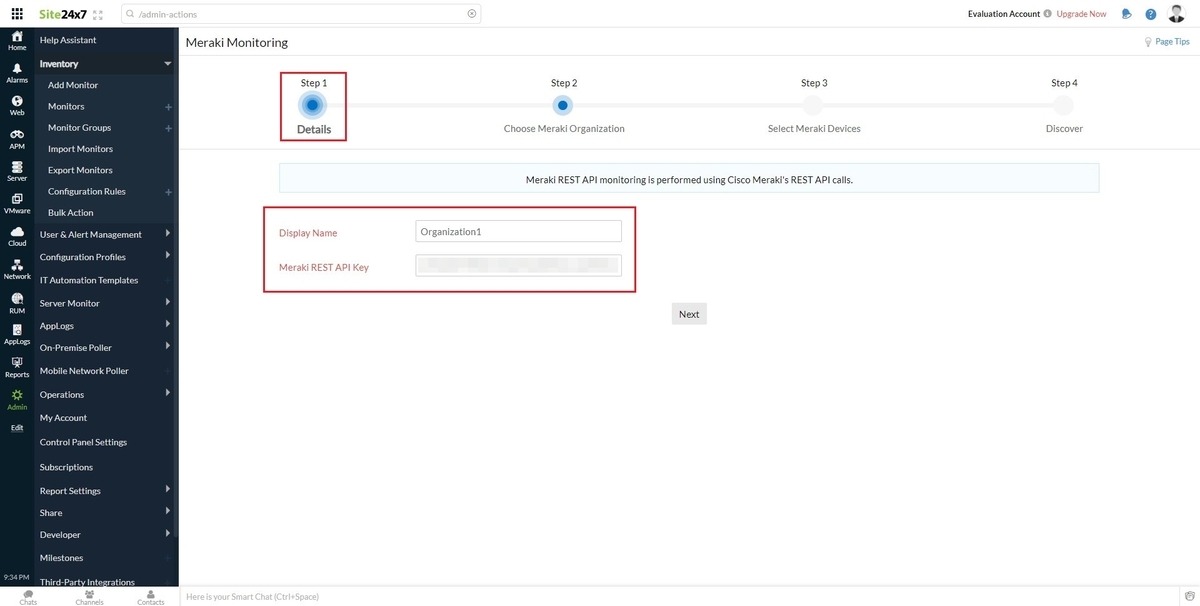The width and height of the screenshot is (1200, 606).
Task: Select Import Monitors
Action: click(x=80, y=149)
